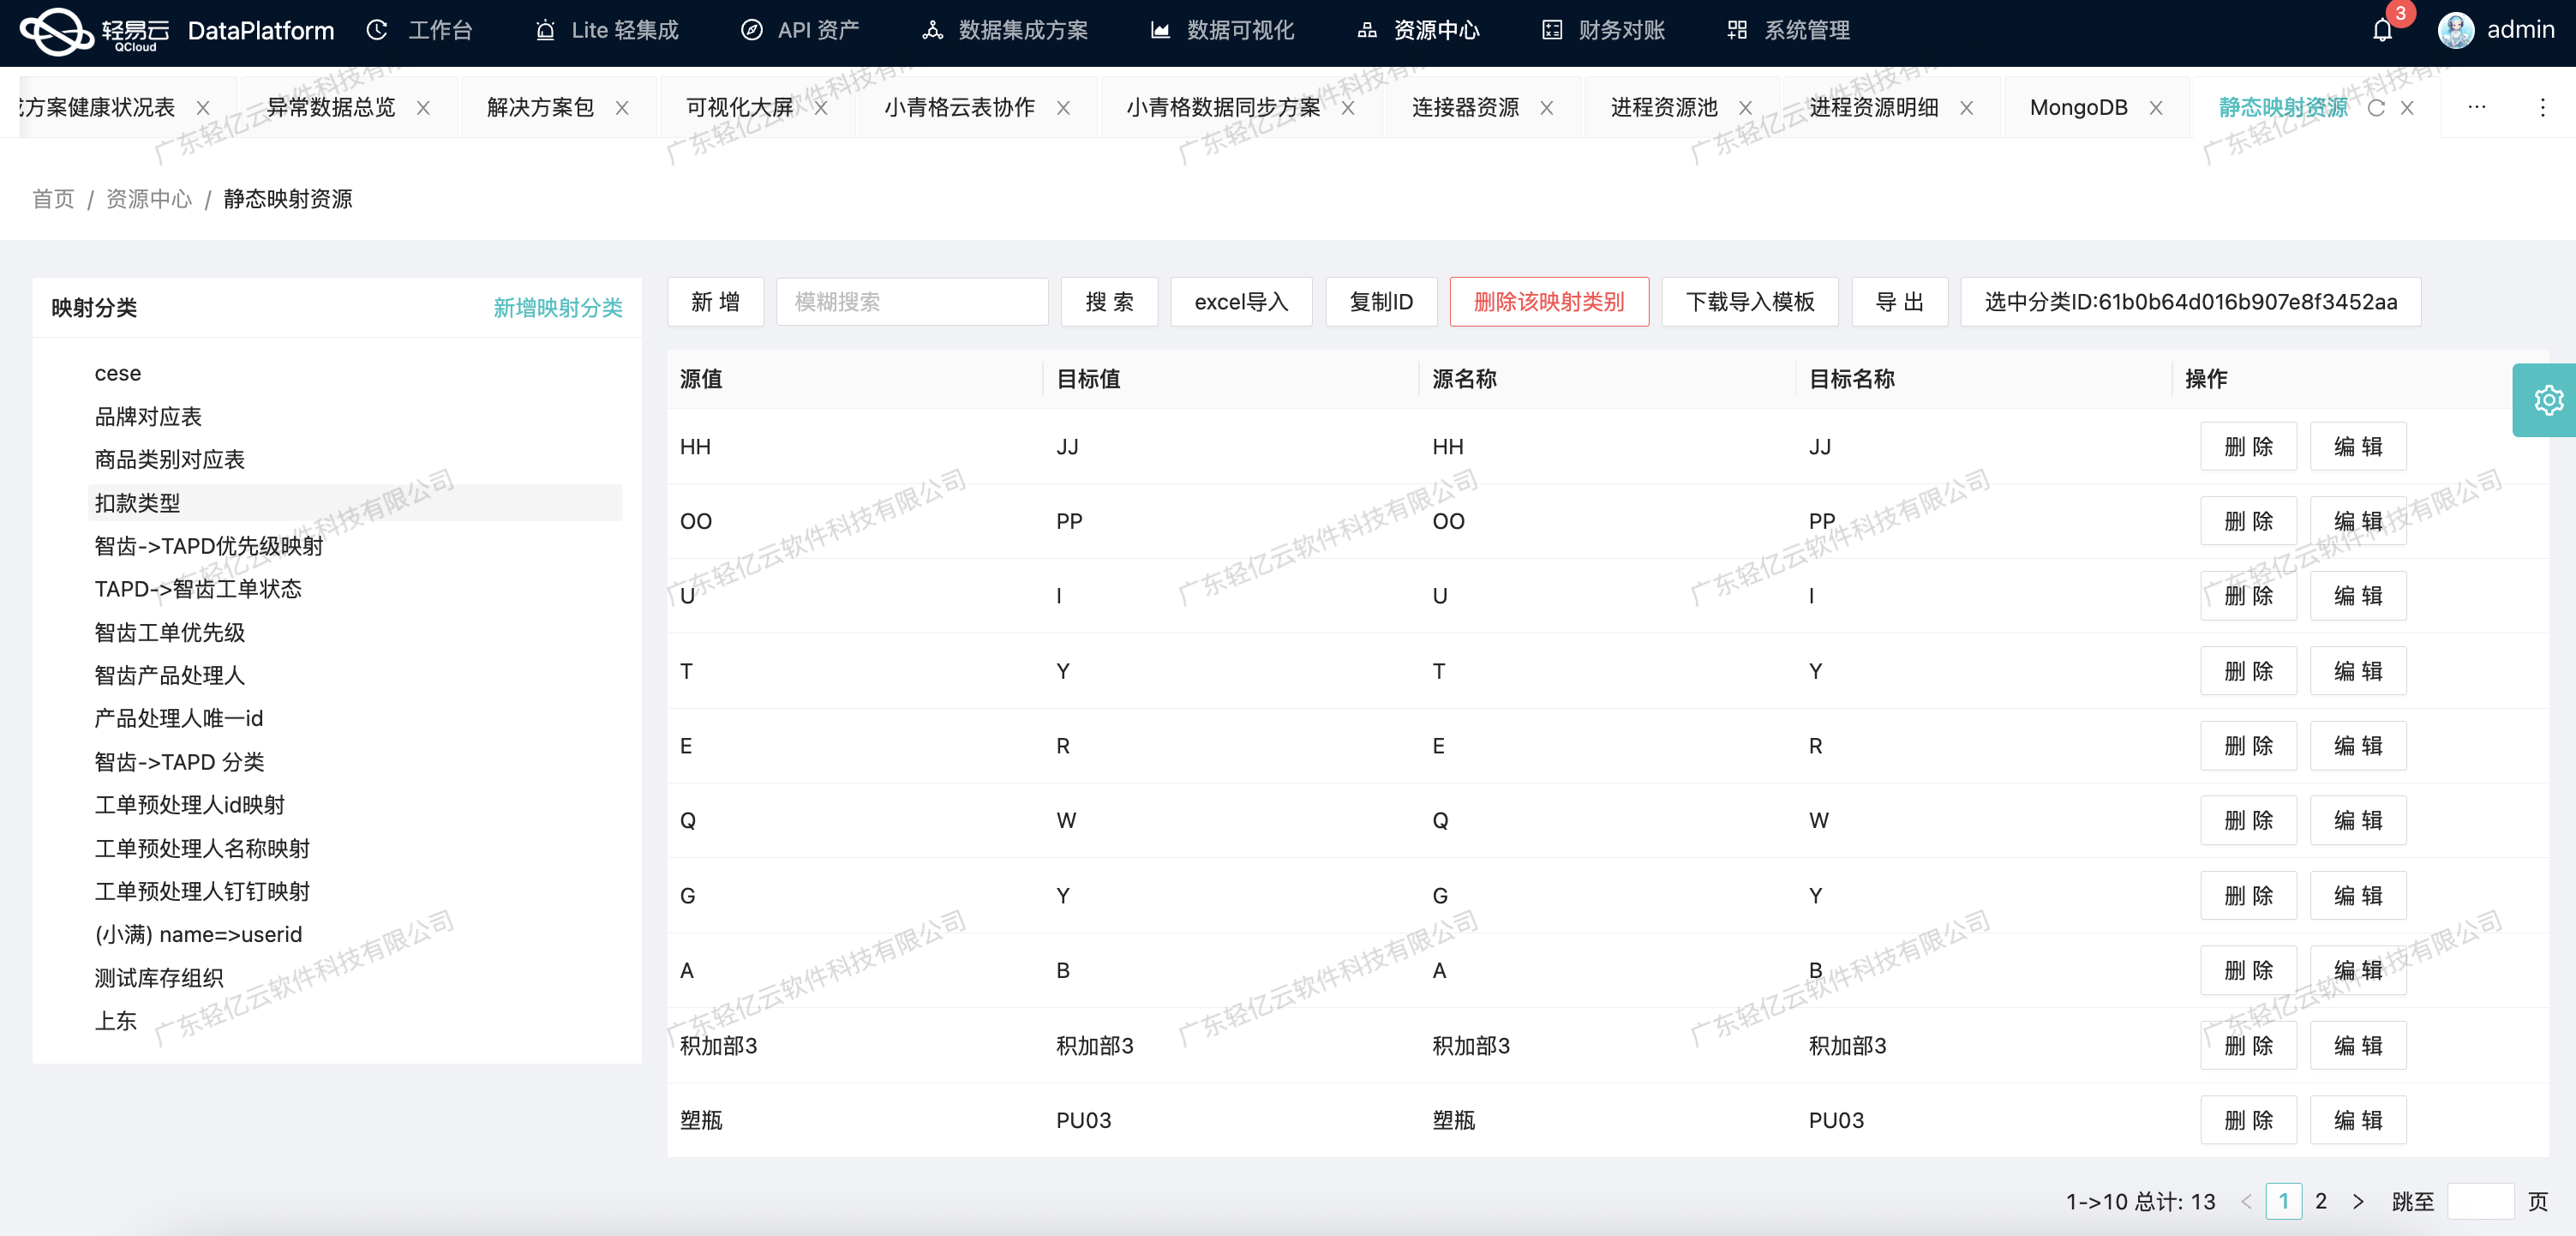Go to 首页 breadcrumb
Screen dimensions: 2576x1236
(x=53, y=199)
